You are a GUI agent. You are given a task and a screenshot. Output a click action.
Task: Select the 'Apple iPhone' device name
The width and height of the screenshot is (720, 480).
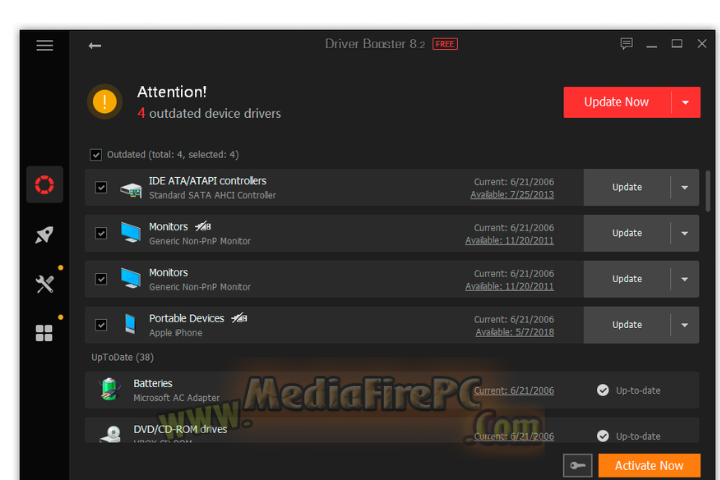click(175, 333)
